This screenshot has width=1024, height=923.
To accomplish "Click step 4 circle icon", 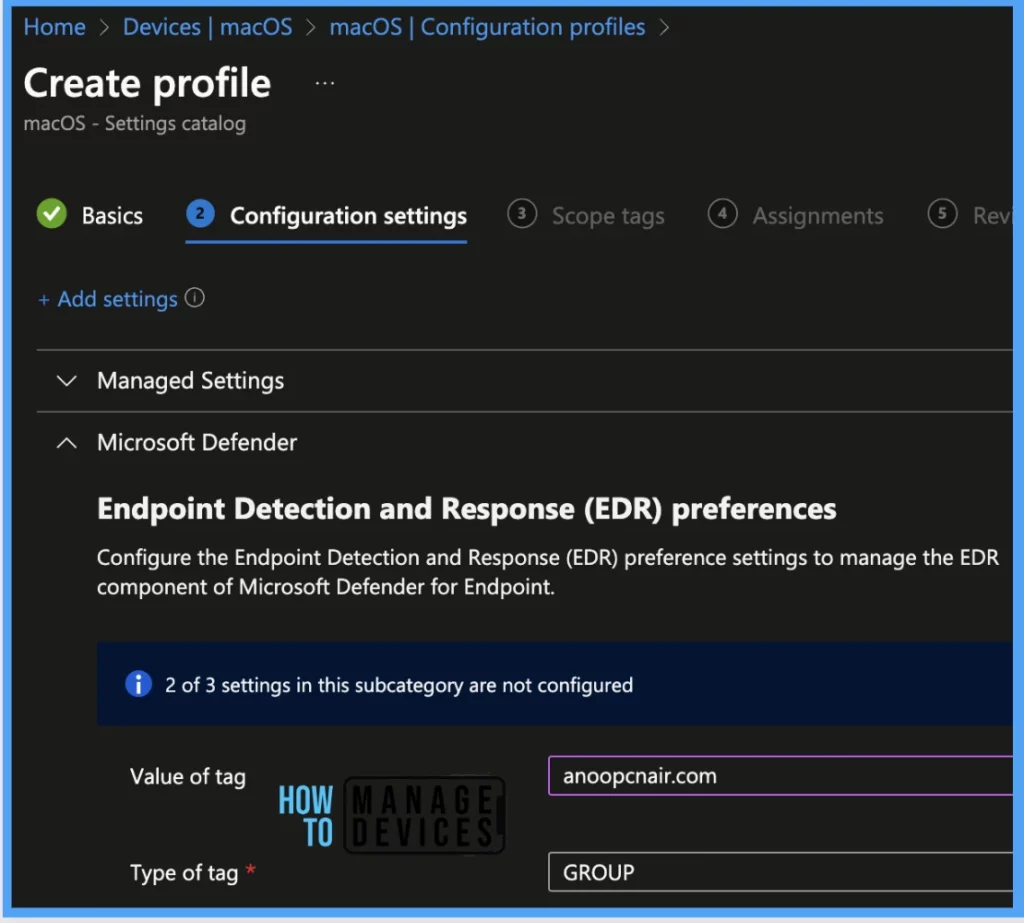I will pyautogui.click(x=722, y=214).
